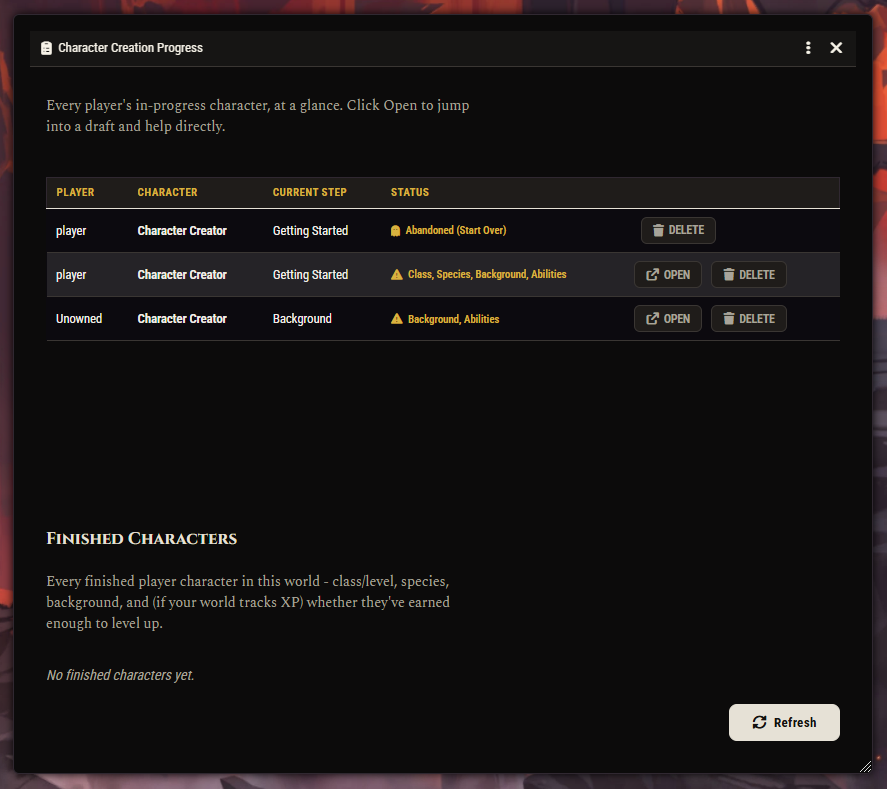Click the ghost icon beside Abandoned status
This screenshot has width=887, height=789.
pos(395,231)
